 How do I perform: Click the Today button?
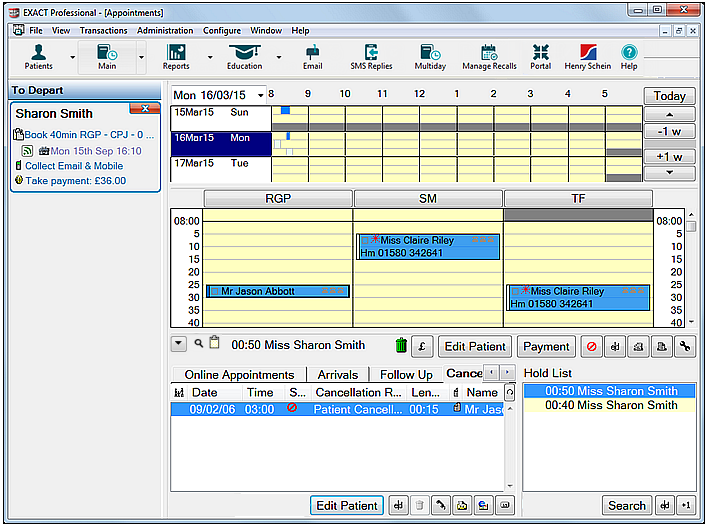[x=669, y=96]
